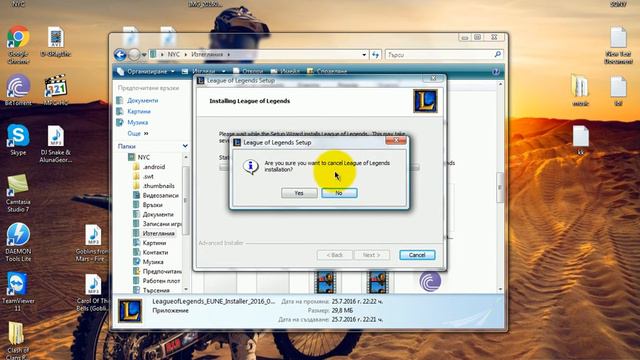This screenshot has width=640, height=360.
Task: Select the New Text Document desktop icon
Action: [x=618, y=45]
